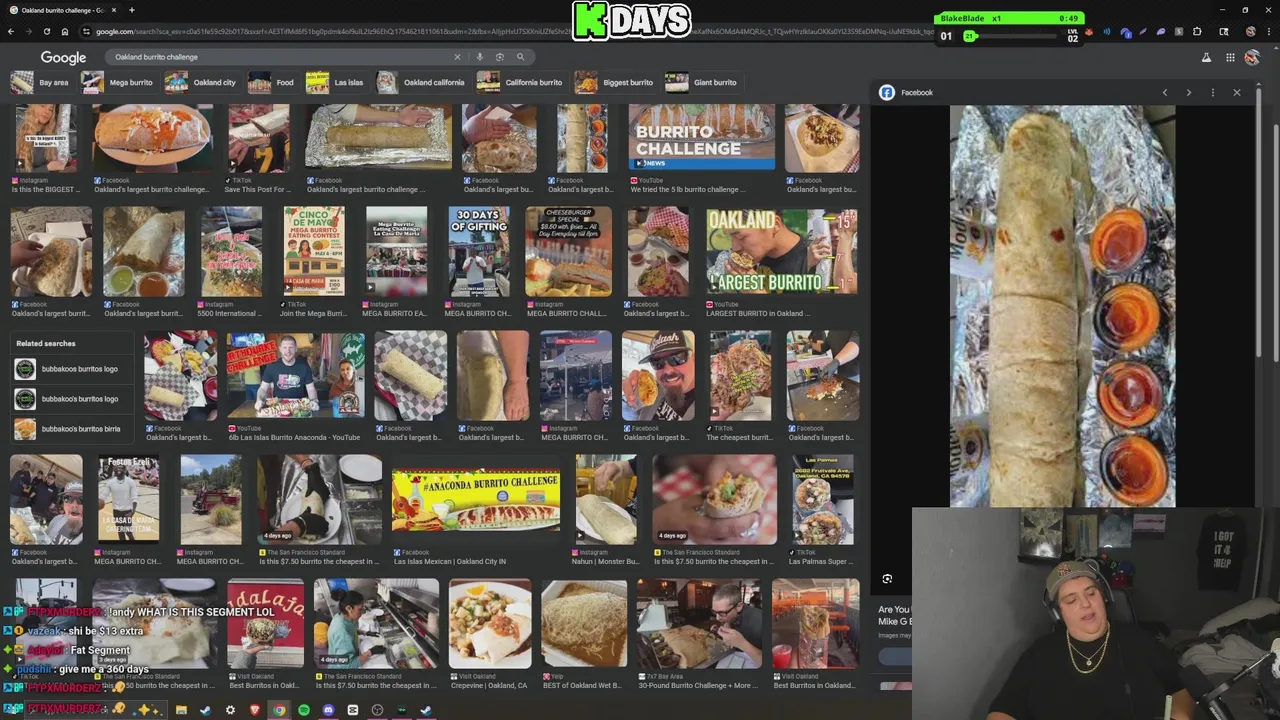1280x720 pixels.
Task: Click the Las Palmas Super TikTok result
Action: coord(822,500)
